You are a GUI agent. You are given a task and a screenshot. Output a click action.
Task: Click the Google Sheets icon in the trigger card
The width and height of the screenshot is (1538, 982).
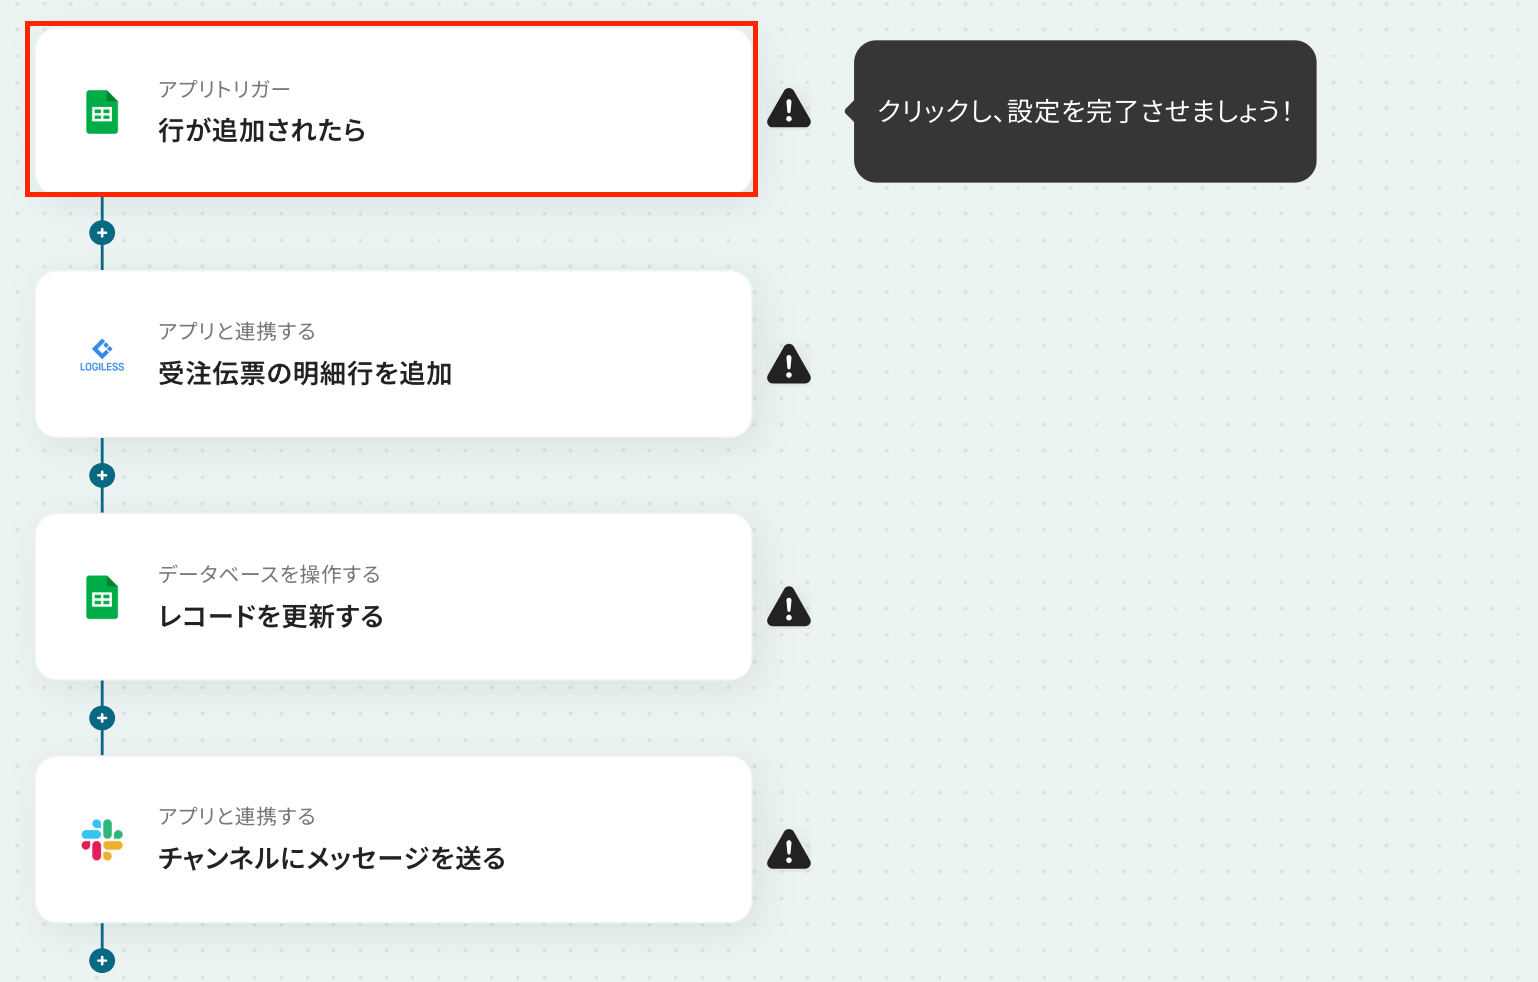point(102,112)
